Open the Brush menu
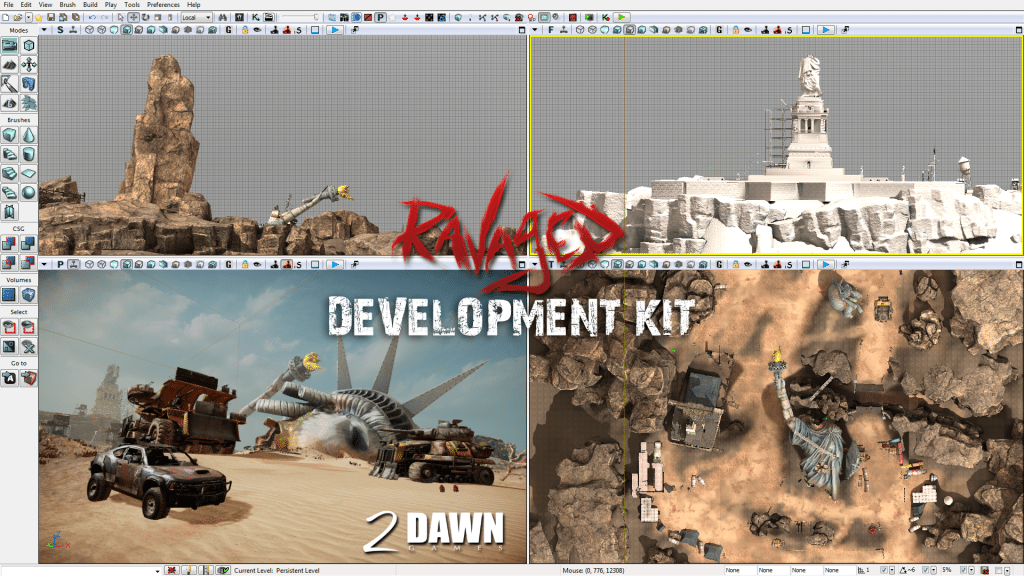Viewport: 1024px width, 576px height. 67,5
